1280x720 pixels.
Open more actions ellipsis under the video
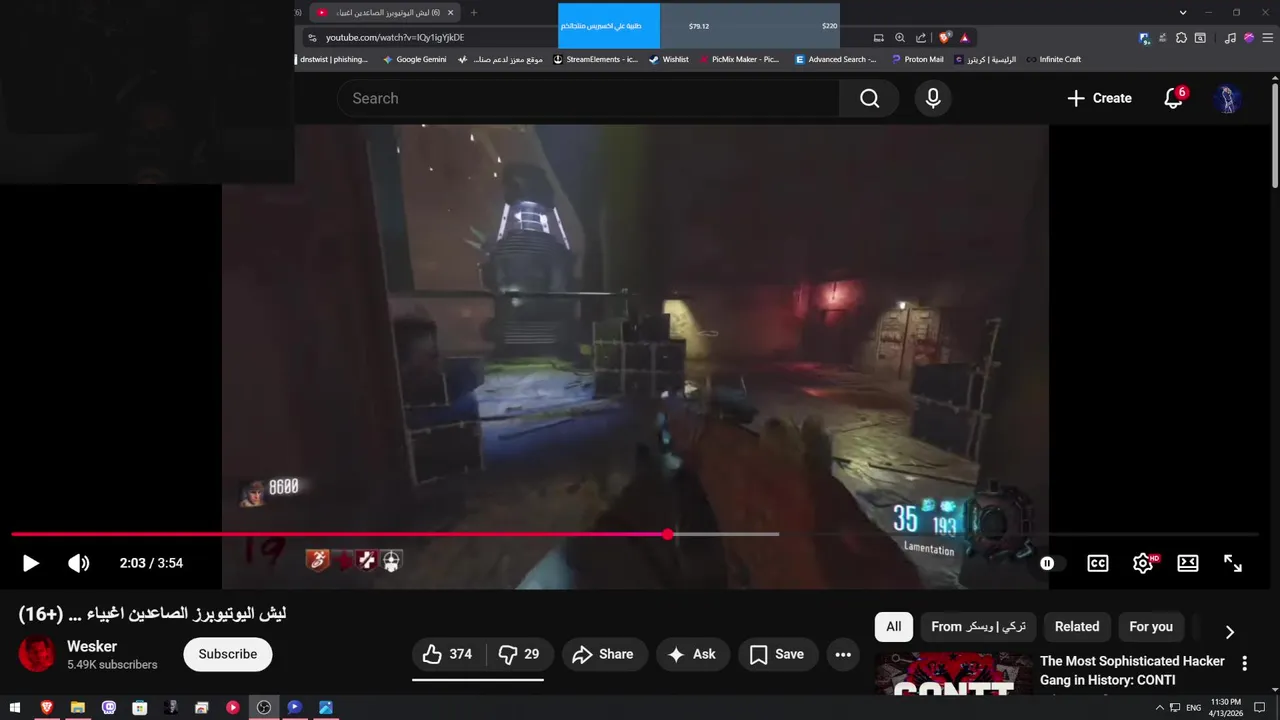[843, 654]
